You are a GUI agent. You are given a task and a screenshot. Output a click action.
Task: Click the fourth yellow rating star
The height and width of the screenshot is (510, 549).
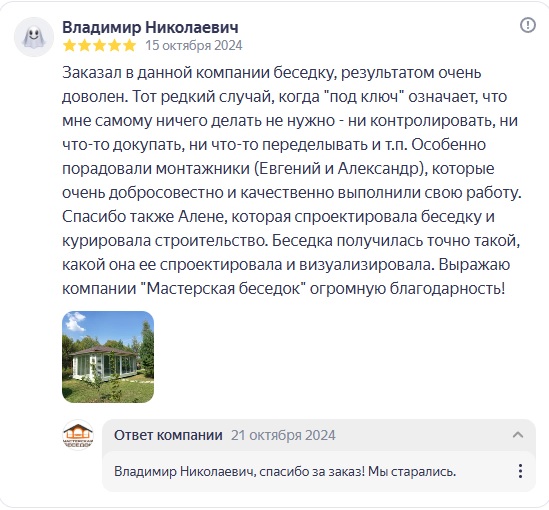tap(114, 46)
